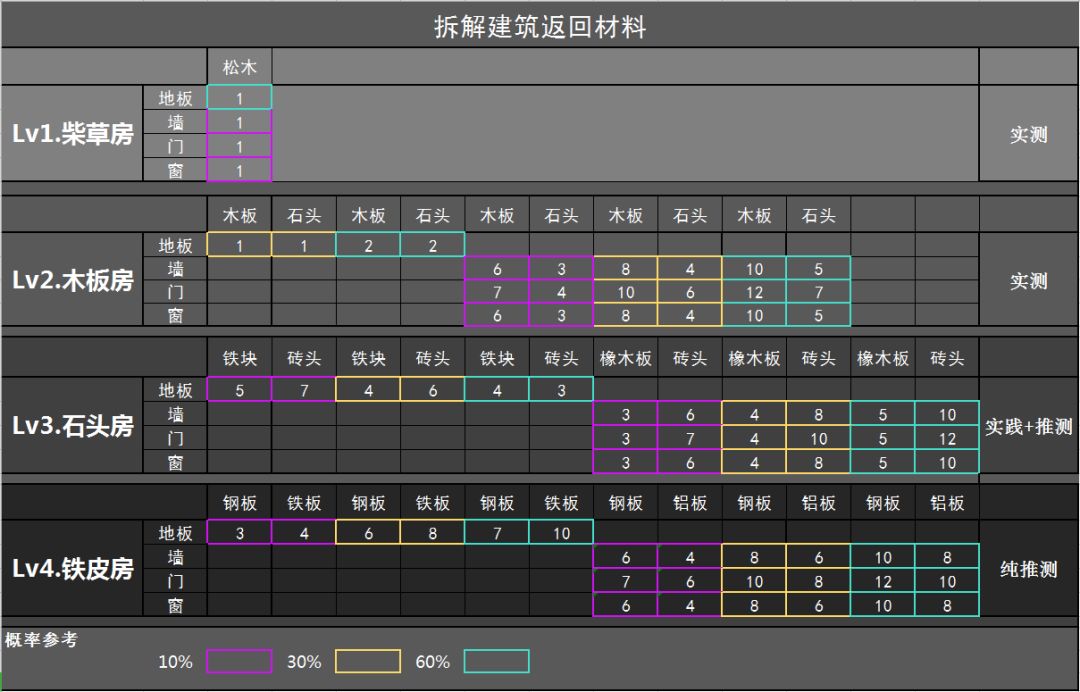Click the 概率参考 legend label
Image resolution: width=1080 pixels, height=692 pixels.
pos(41,639)
